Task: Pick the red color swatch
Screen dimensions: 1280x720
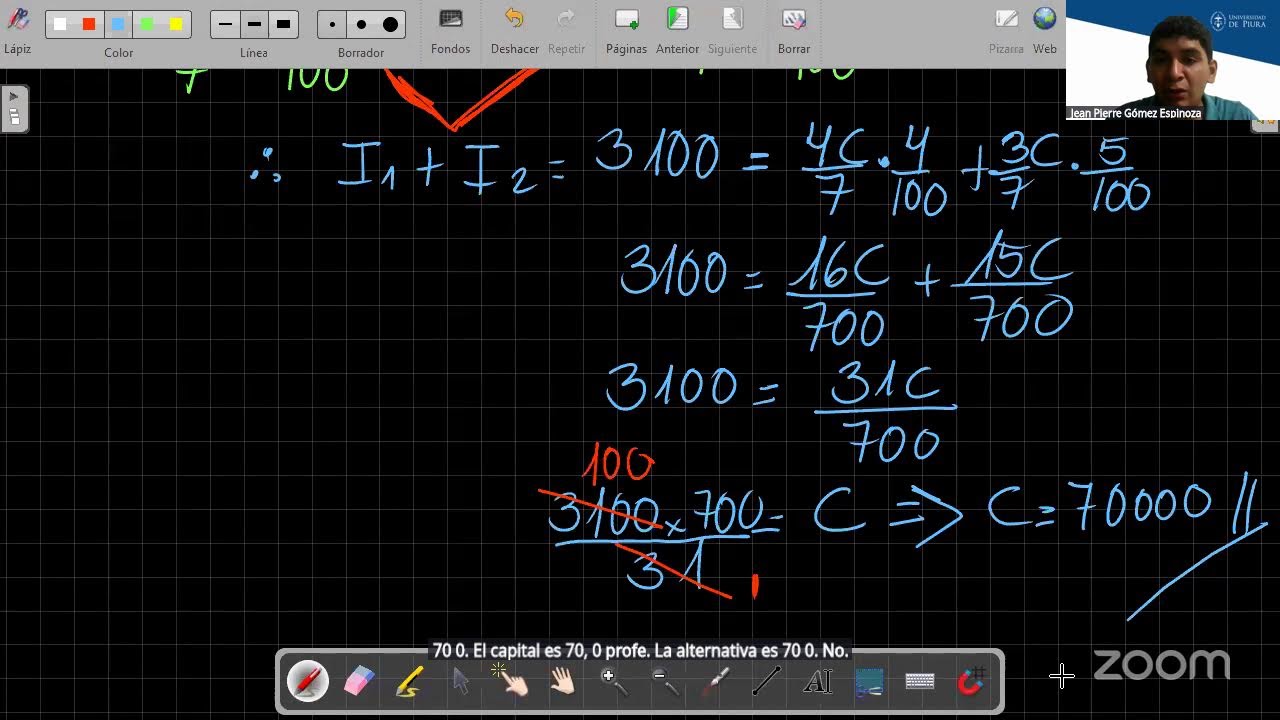Action: [x=89, y=24]
